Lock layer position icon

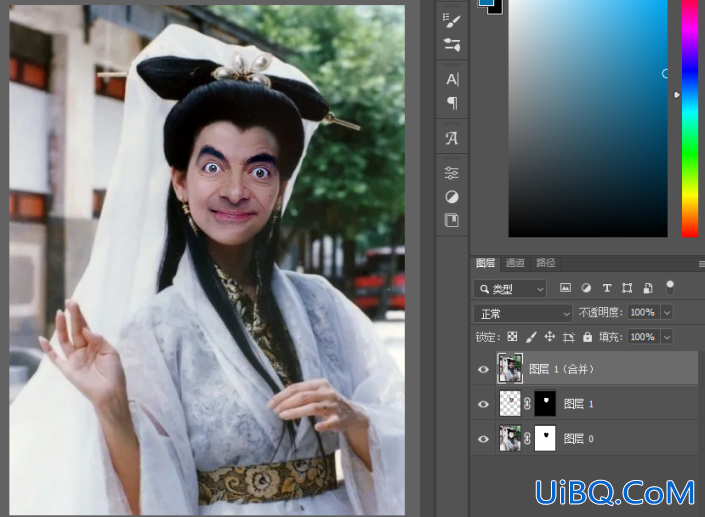coord(549,337)
